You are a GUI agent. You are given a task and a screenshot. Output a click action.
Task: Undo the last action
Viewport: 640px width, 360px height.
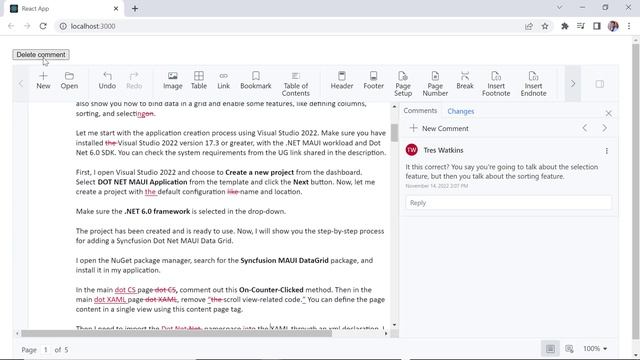pyautogui.click(x=107, y=80)
